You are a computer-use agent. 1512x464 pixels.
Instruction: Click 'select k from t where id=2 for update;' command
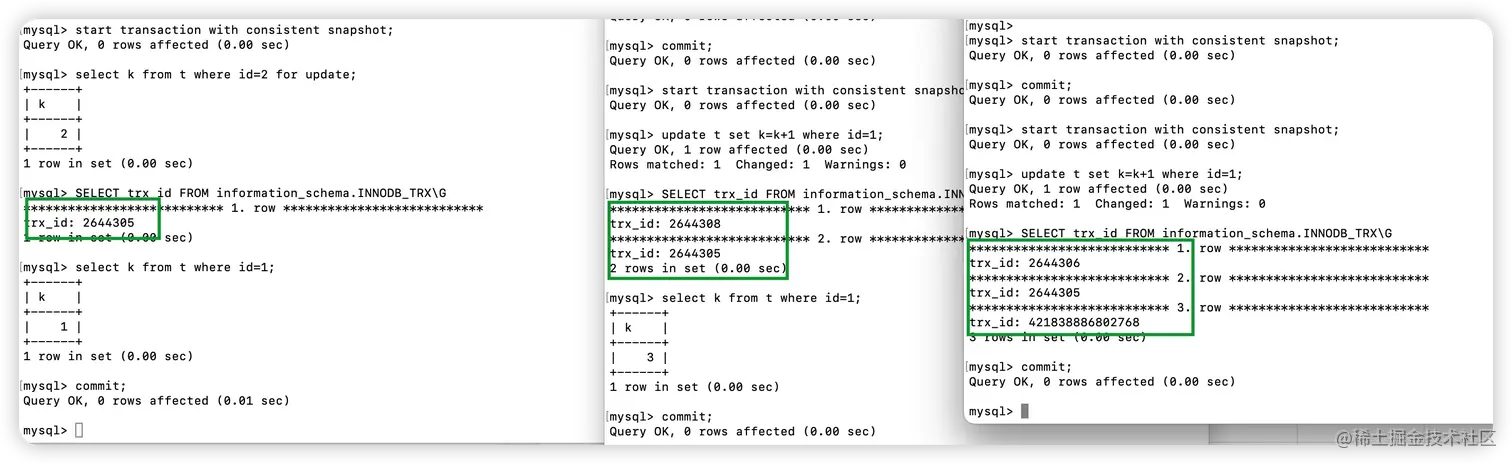click(x=216, y=74)
